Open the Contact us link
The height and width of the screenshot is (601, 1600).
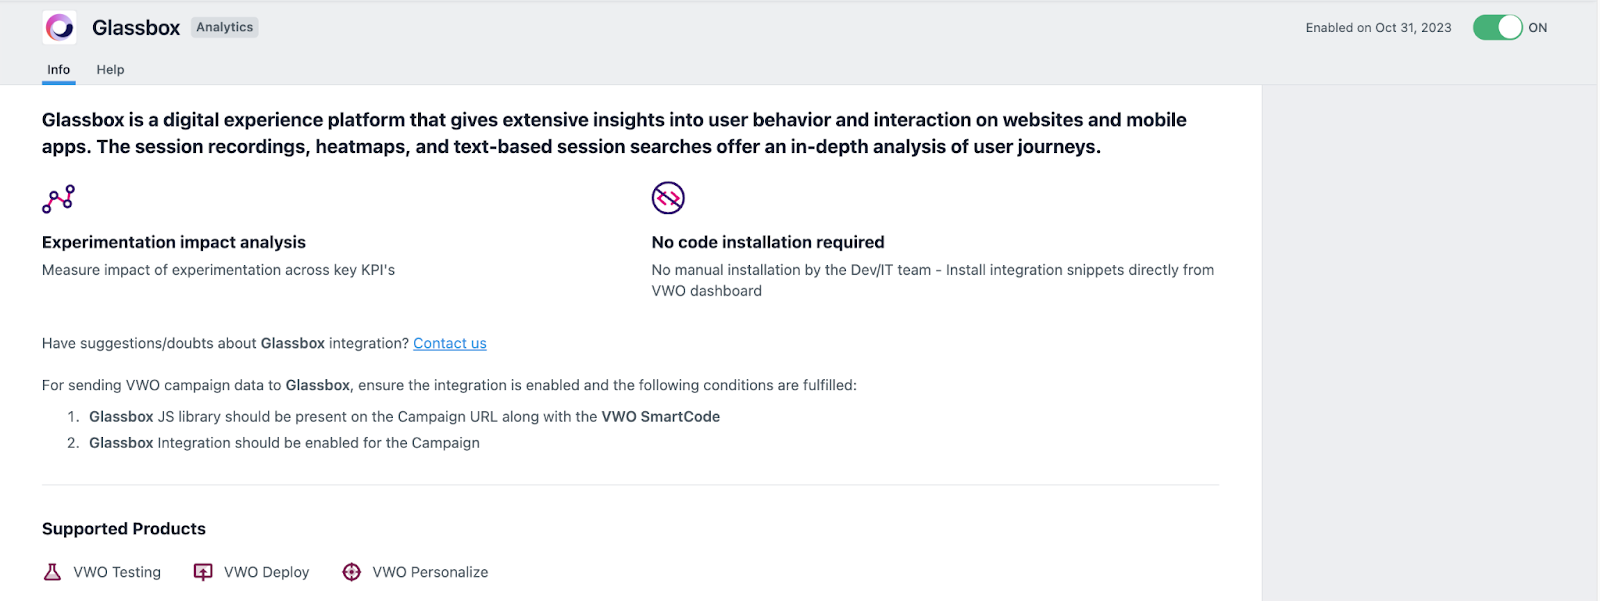(450, 343)
